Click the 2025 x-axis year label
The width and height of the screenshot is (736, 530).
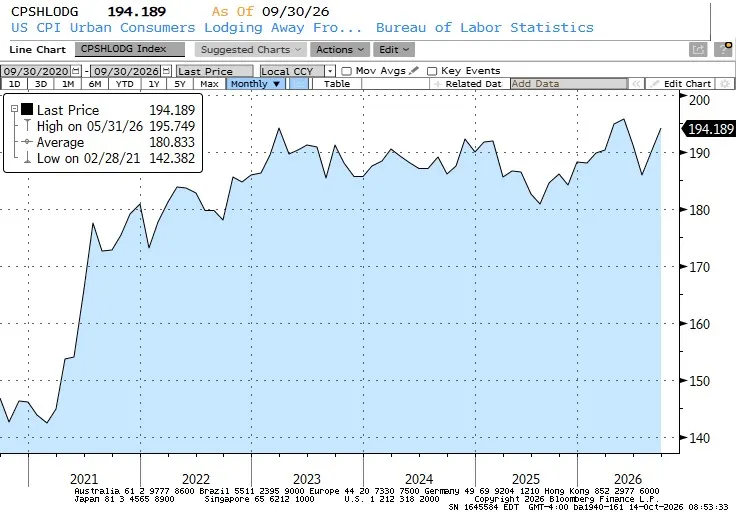526,479
